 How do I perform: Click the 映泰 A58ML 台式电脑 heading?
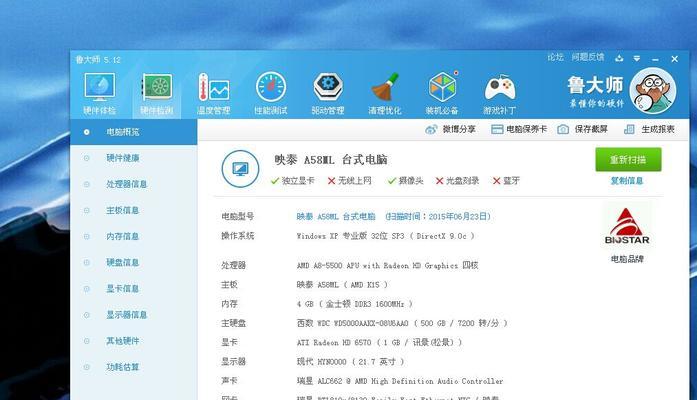(x=331, y=160)
